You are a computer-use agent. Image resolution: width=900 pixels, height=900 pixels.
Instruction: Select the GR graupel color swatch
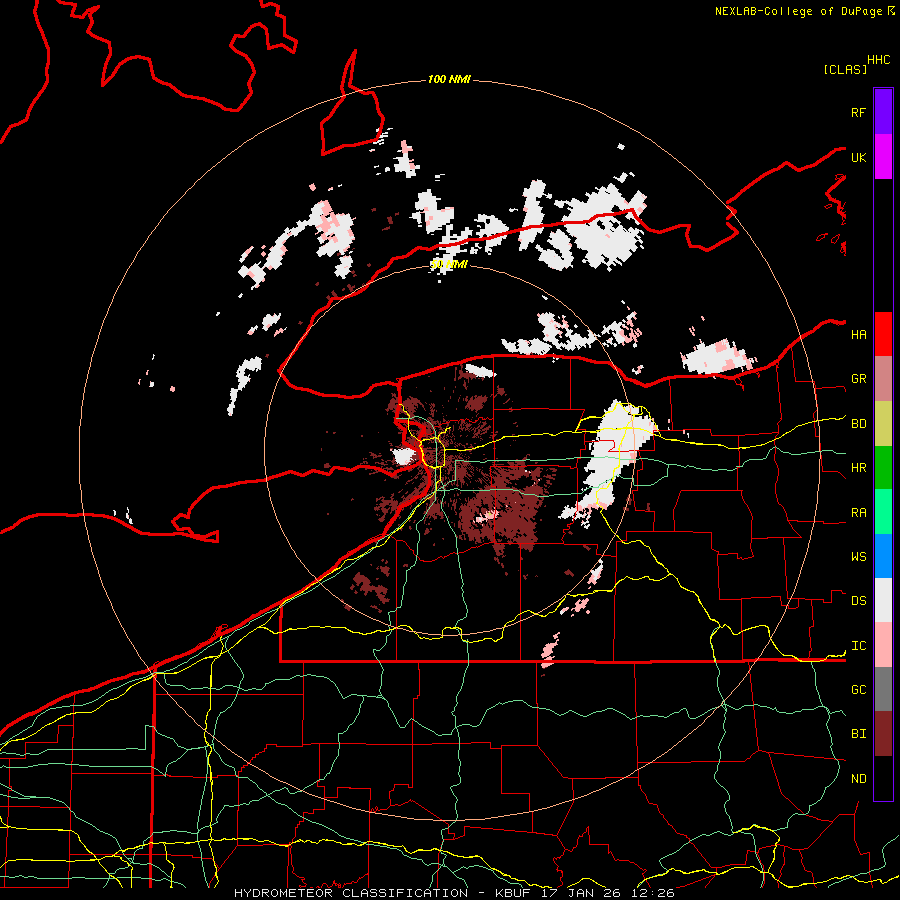[883, 379]
